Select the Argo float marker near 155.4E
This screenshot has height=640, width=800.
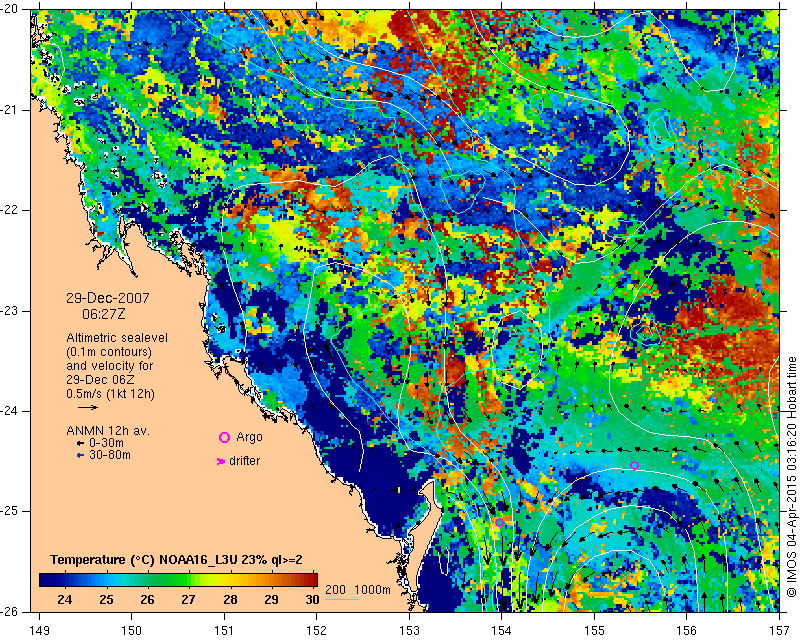(634, 465)
